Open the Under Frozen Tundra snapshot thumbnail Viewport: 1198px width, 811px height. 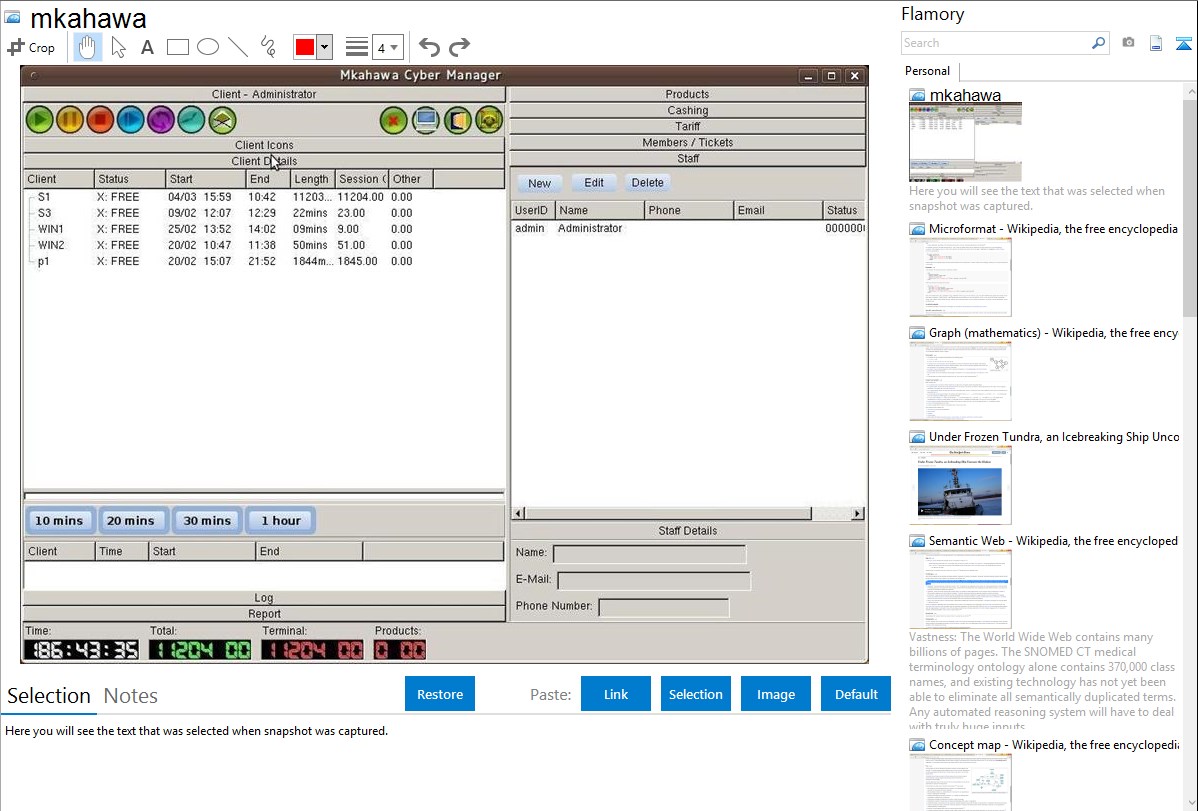click(960, 485)
